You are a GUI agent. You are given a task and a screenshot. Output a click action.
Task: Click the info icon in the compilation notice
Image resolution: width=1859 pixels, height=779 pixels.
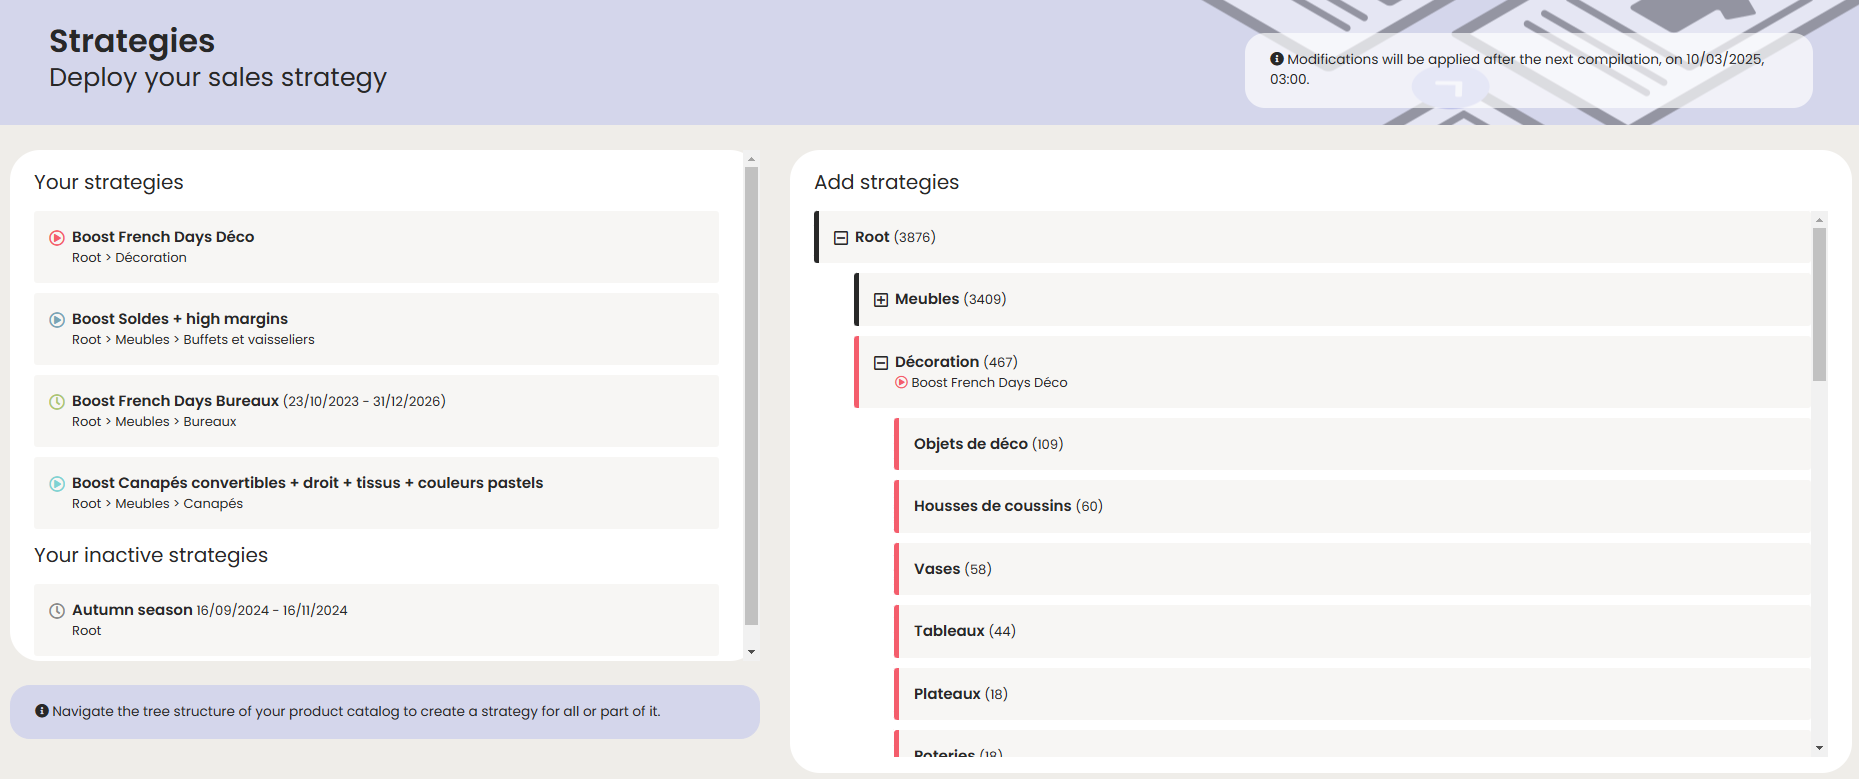[1277, 59]
